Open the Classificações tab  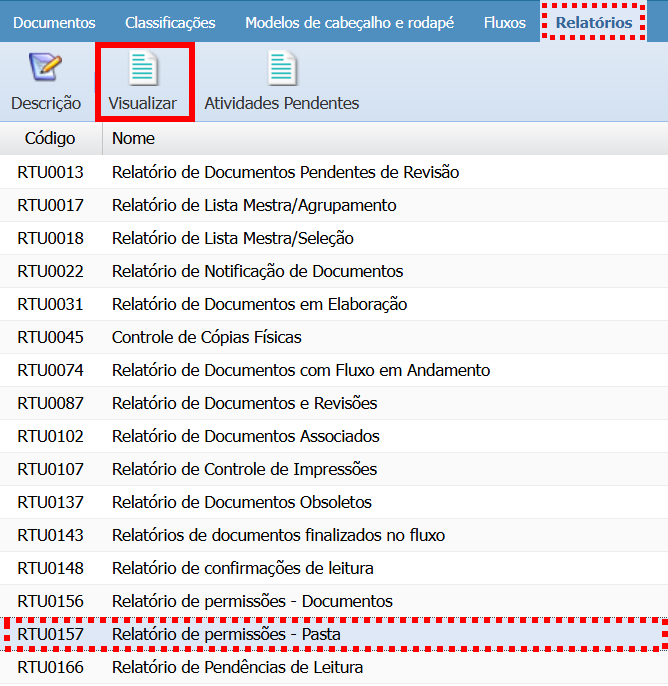point(170,22)
